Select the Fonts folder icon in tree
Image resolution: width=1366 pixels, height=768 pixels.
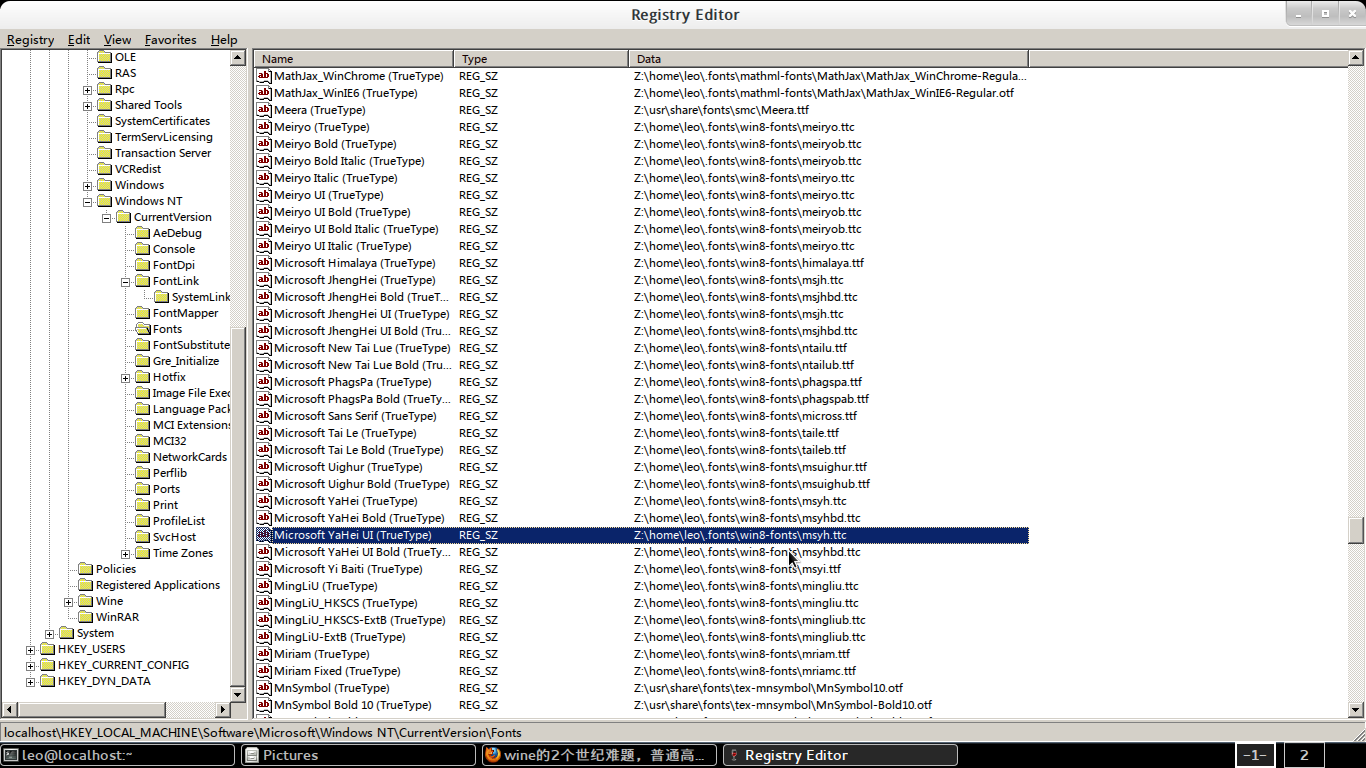tap(142, 329)
